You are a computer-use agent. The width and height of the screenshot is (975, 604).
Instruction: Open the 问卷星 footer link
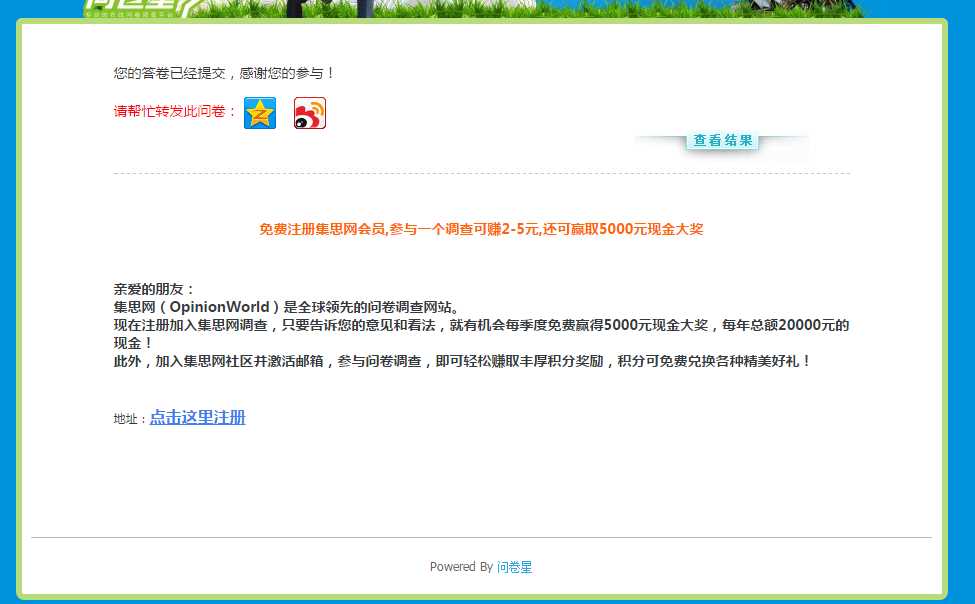point(514,567)
